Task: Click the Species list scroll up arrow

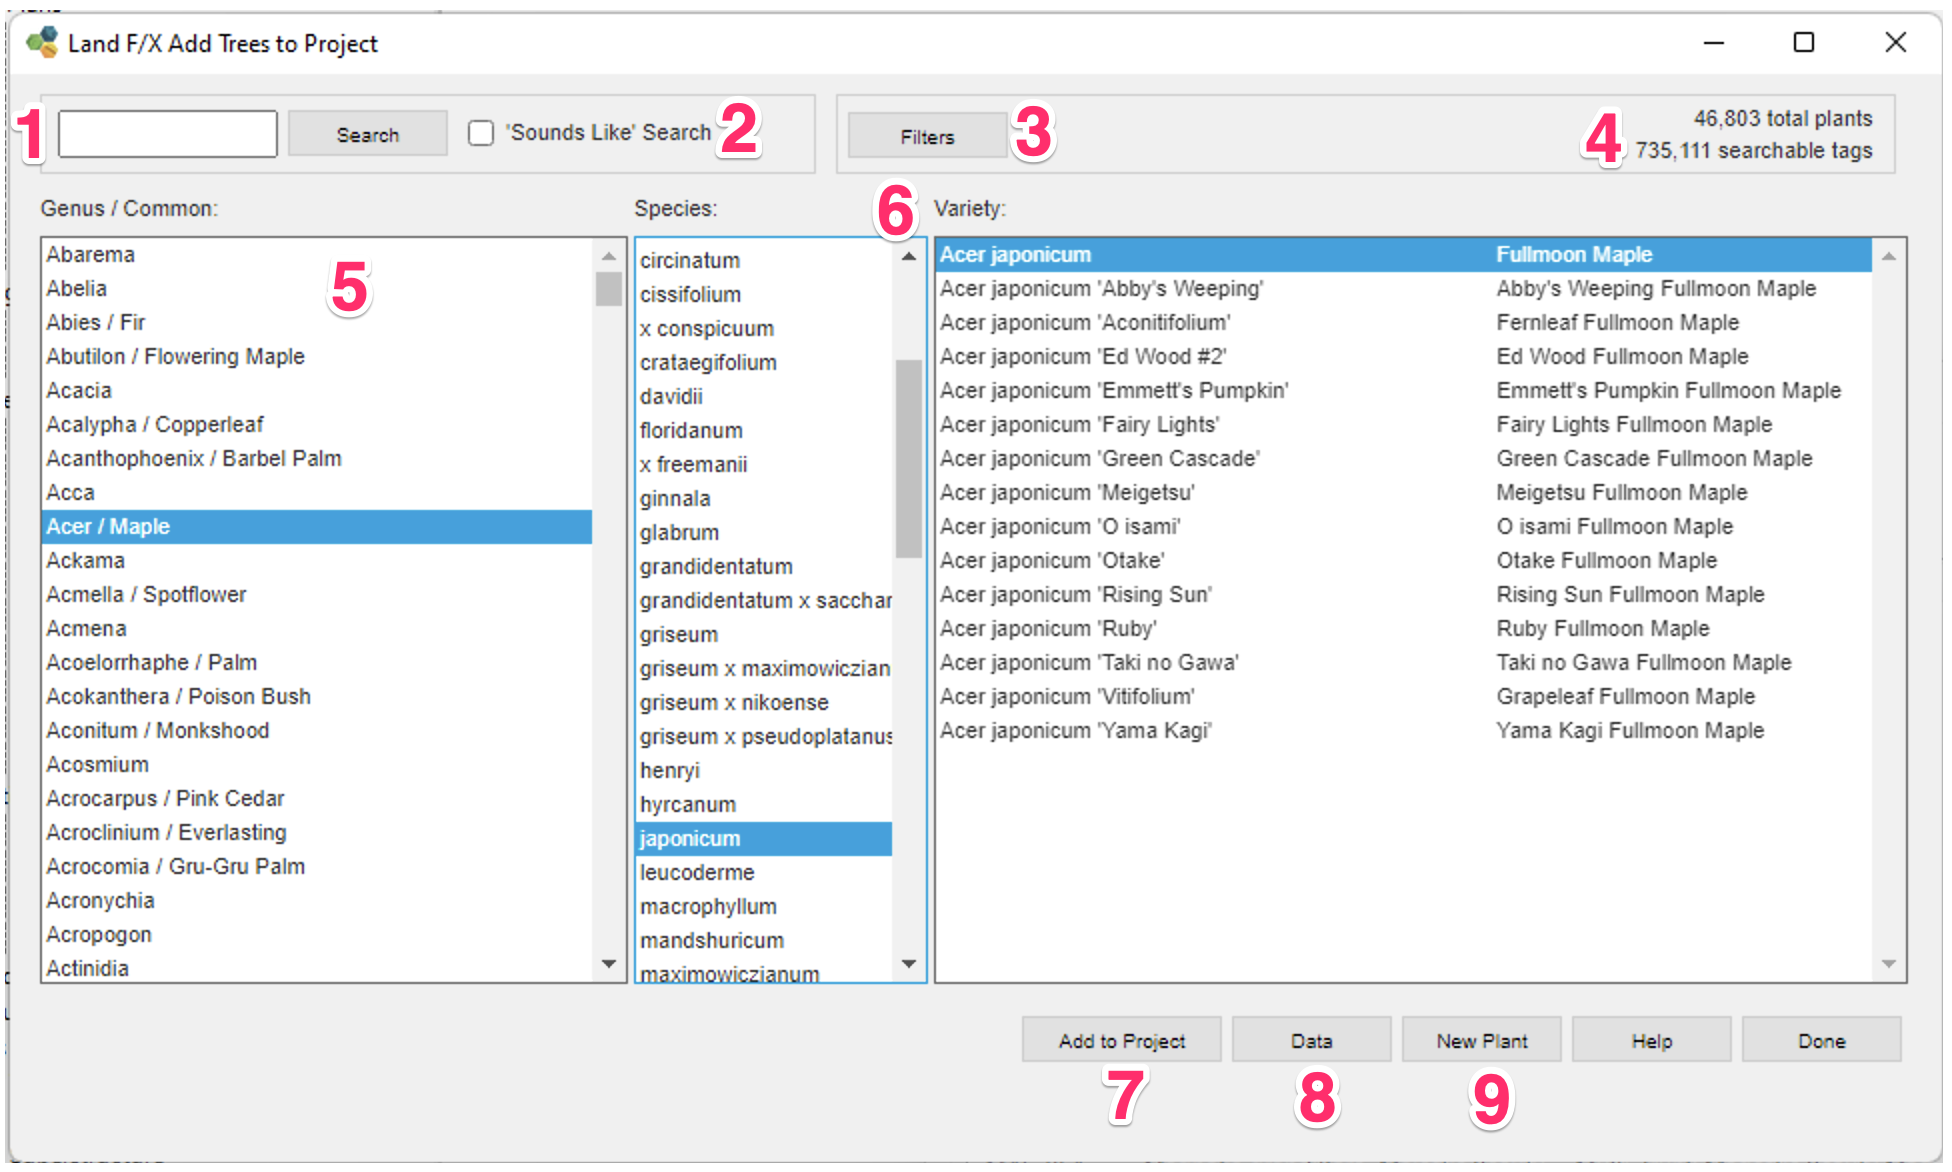Action: 909,257
